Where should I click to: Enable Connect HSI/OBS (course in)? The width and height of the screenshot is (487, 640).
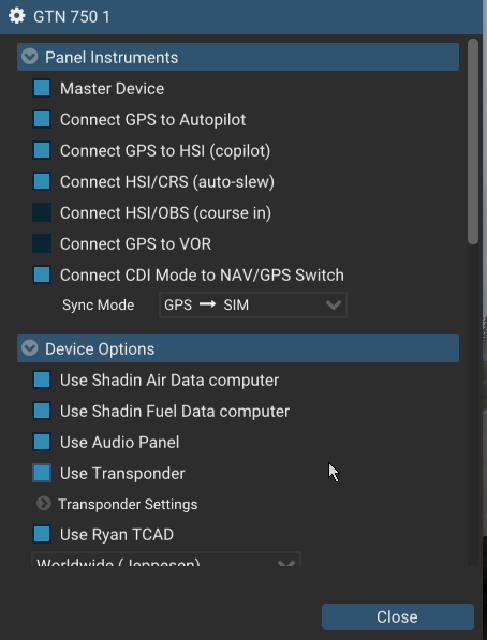point(42,213)
